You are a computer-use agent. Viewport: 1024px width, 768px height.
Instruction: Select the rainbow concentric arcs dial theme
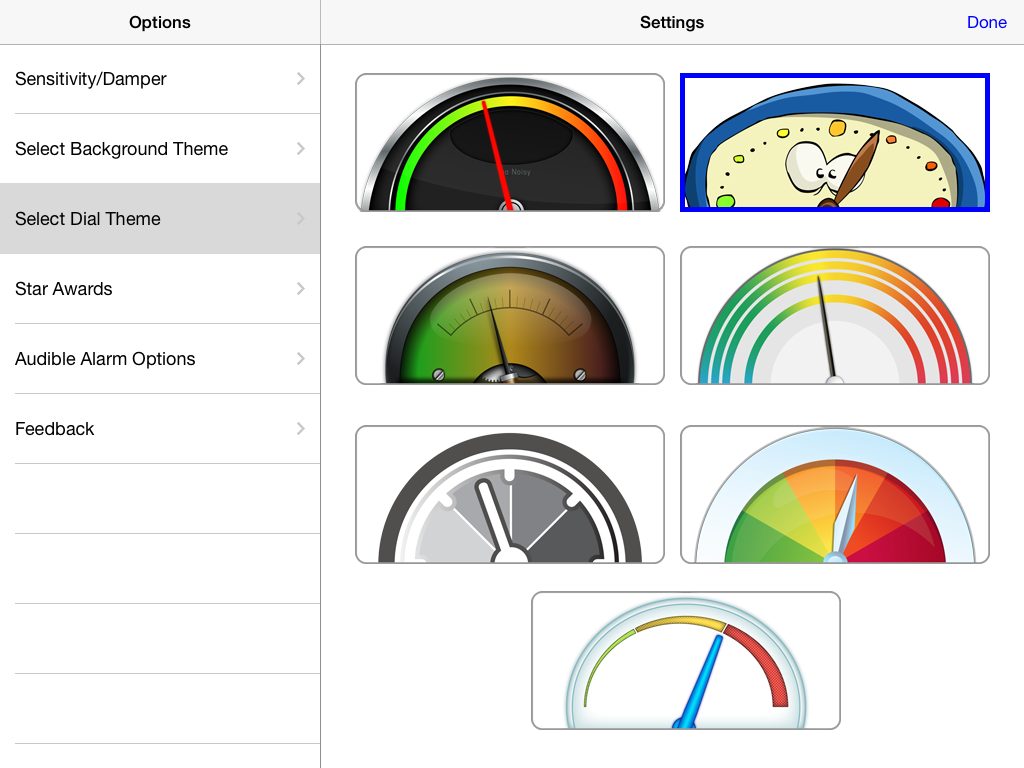pyautogui.click(x=835, y=315)
